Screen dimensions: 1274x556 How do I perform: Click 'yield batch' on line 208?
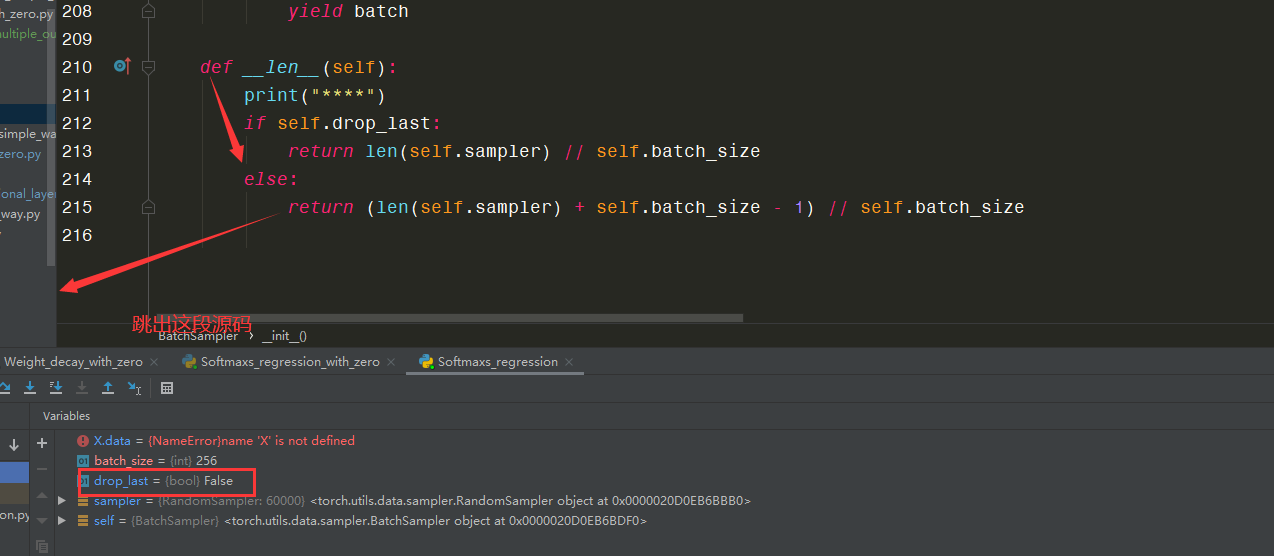click(x=348, y=11)
